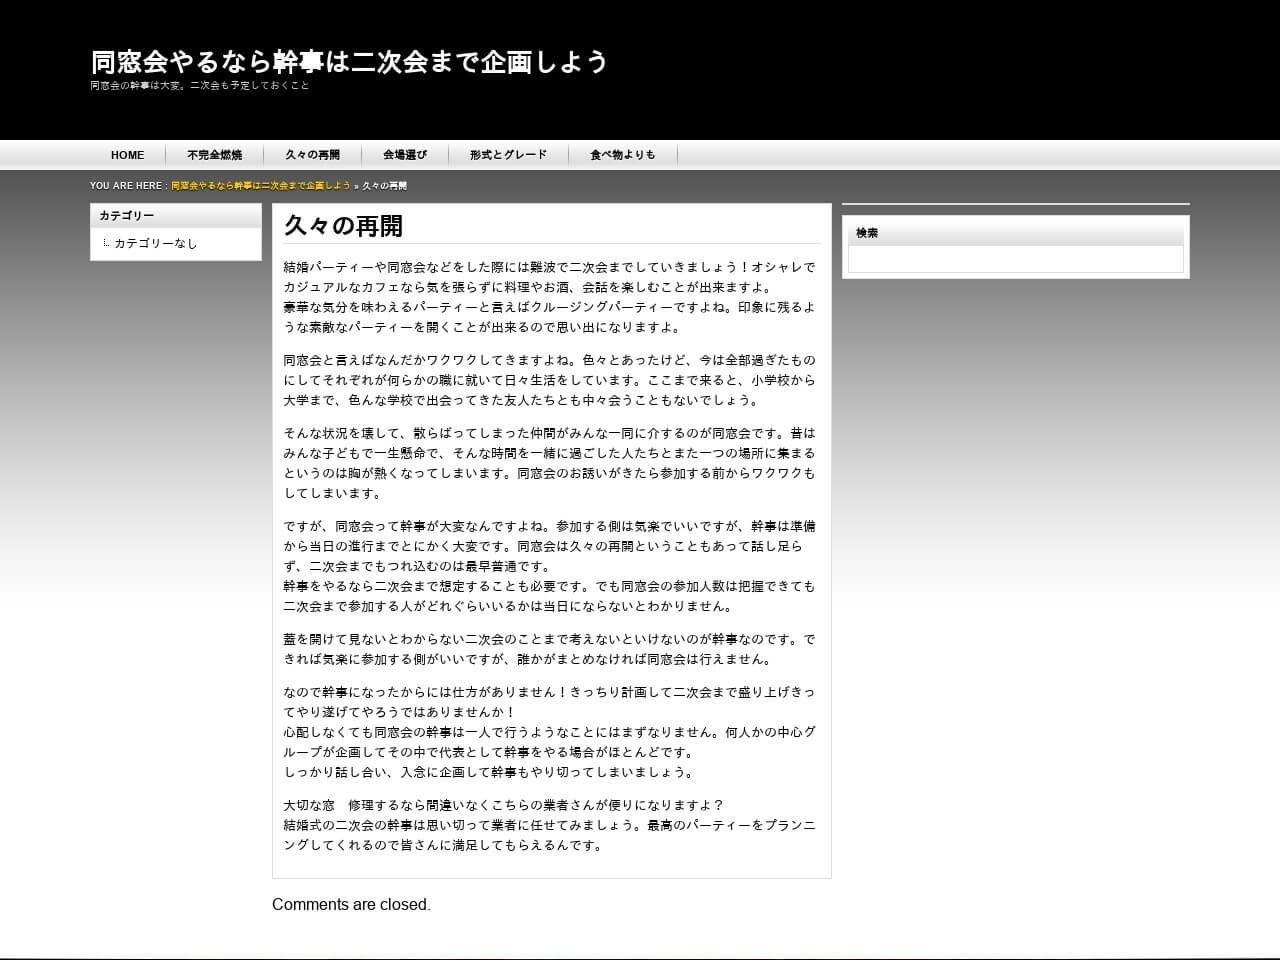
Task: Focus the empty search widget area
Action: (1015, 259)
